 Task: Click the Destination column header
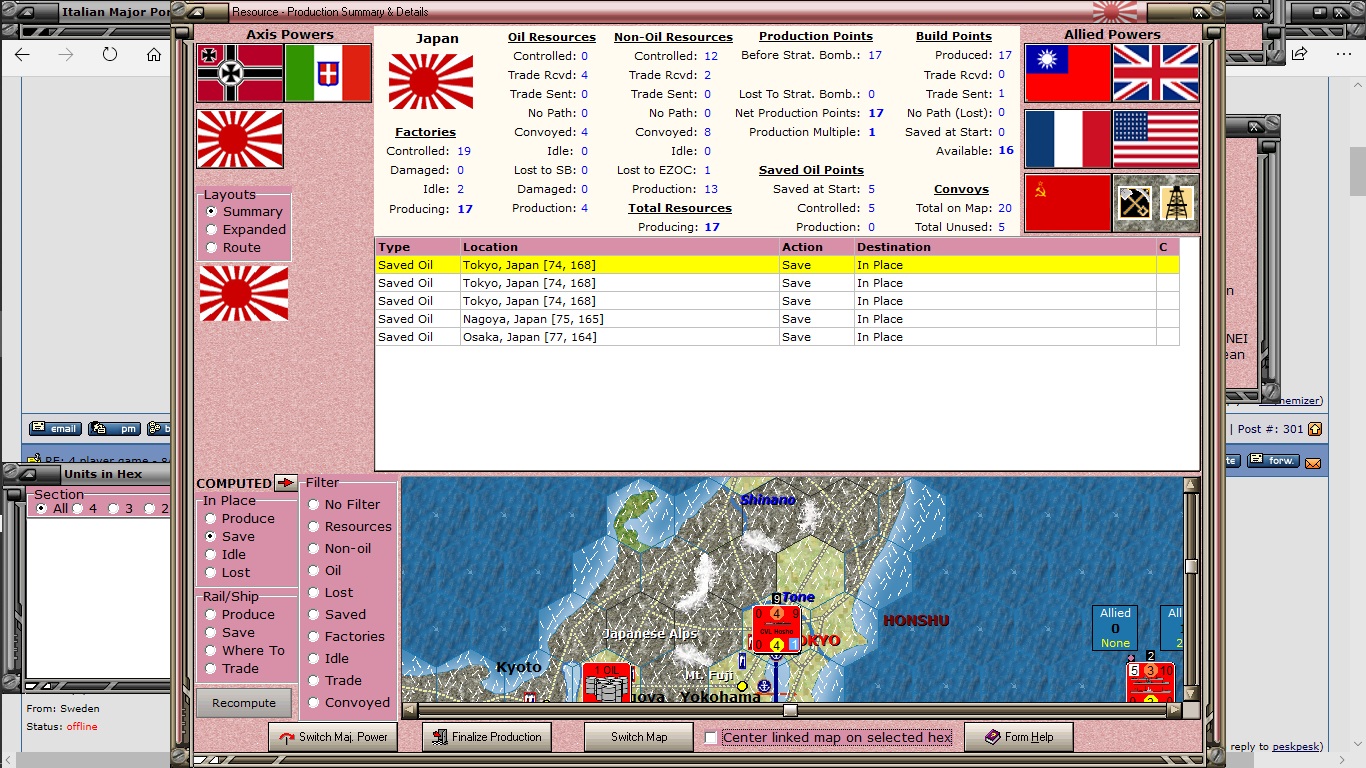[1004, 247]
